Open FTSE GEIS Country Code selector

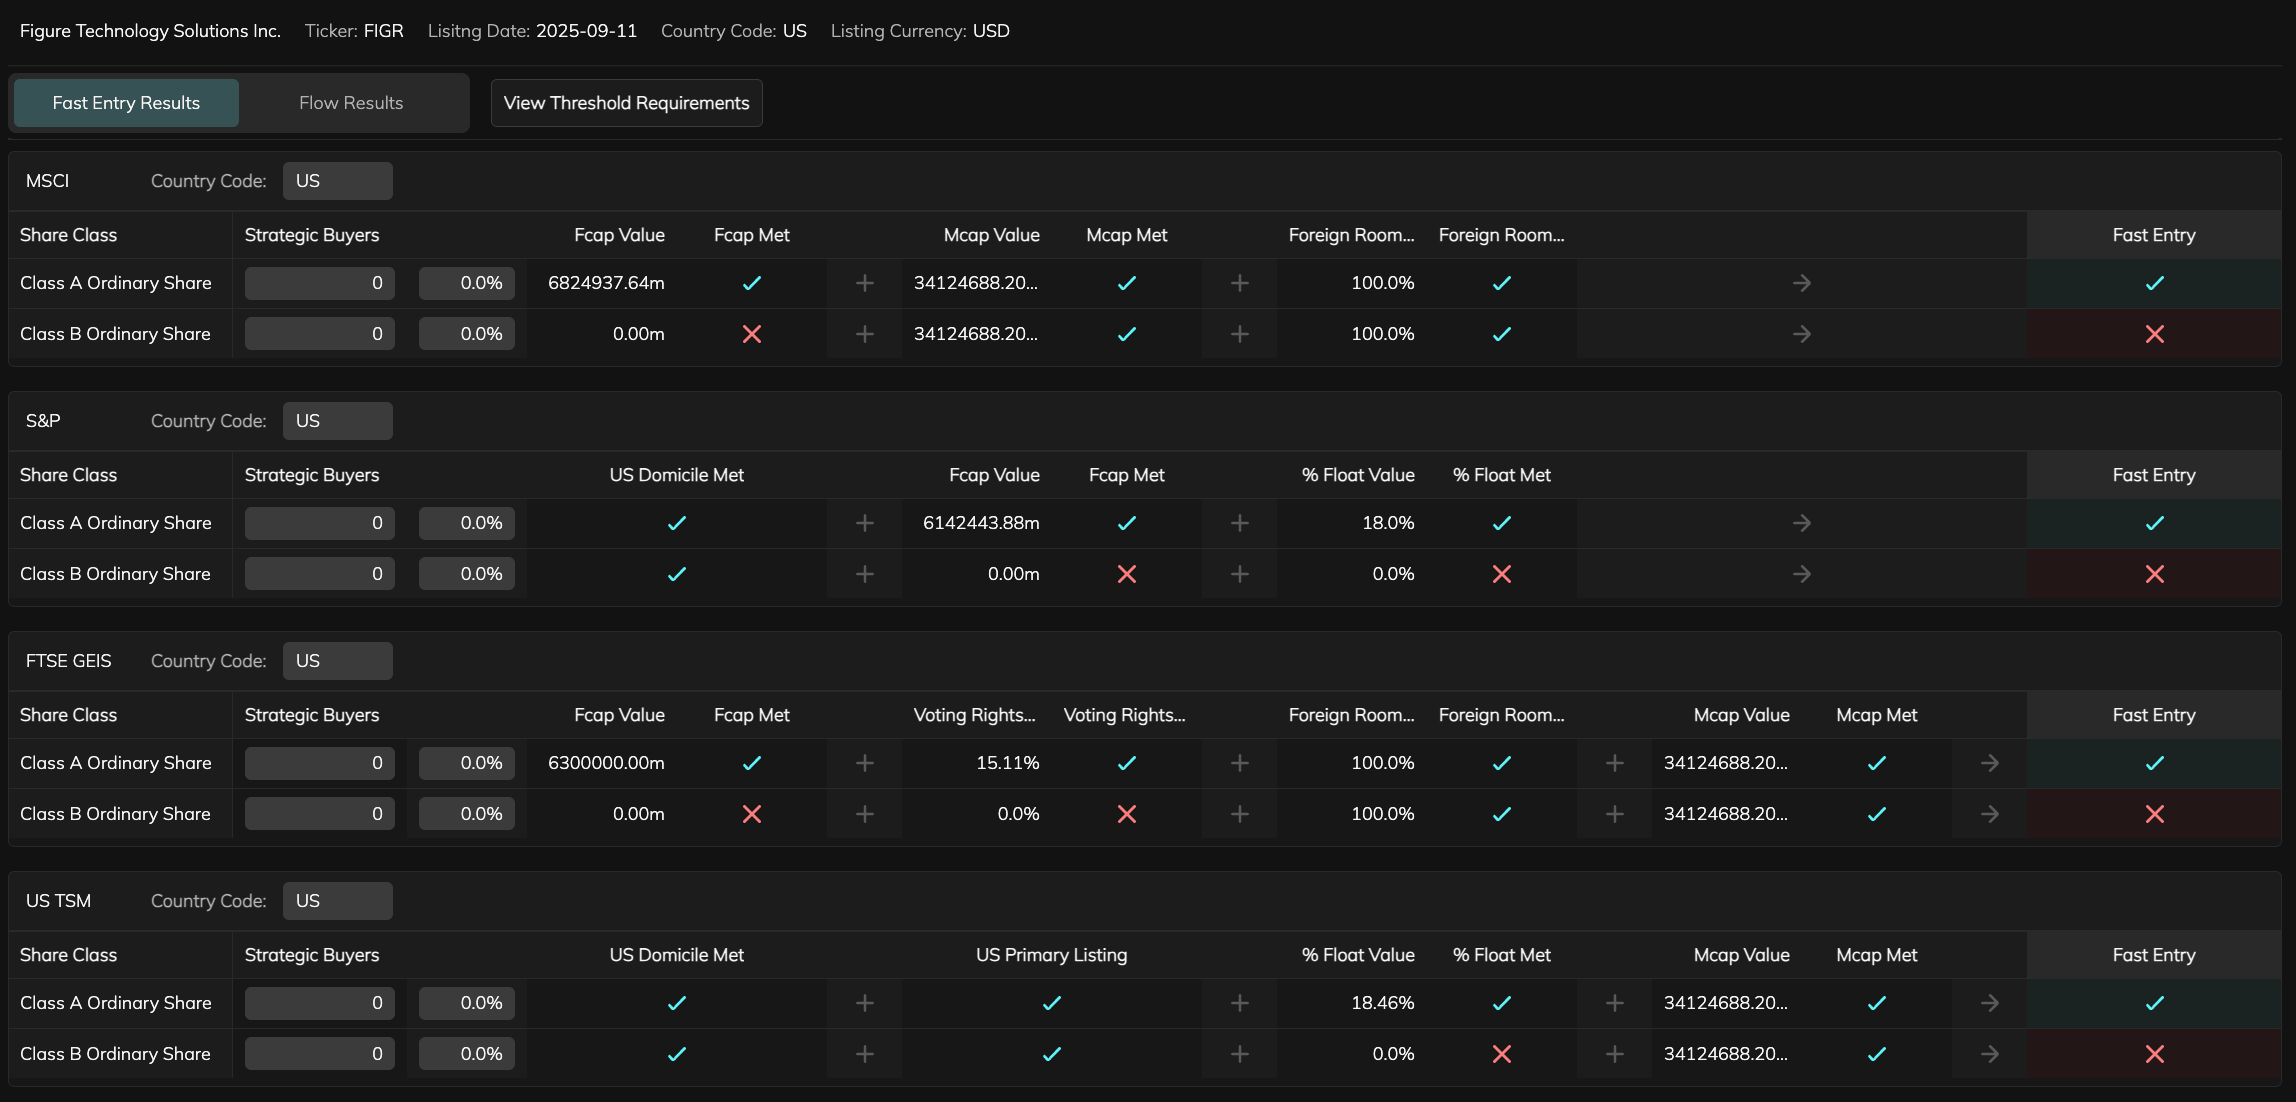click(337, 661)
